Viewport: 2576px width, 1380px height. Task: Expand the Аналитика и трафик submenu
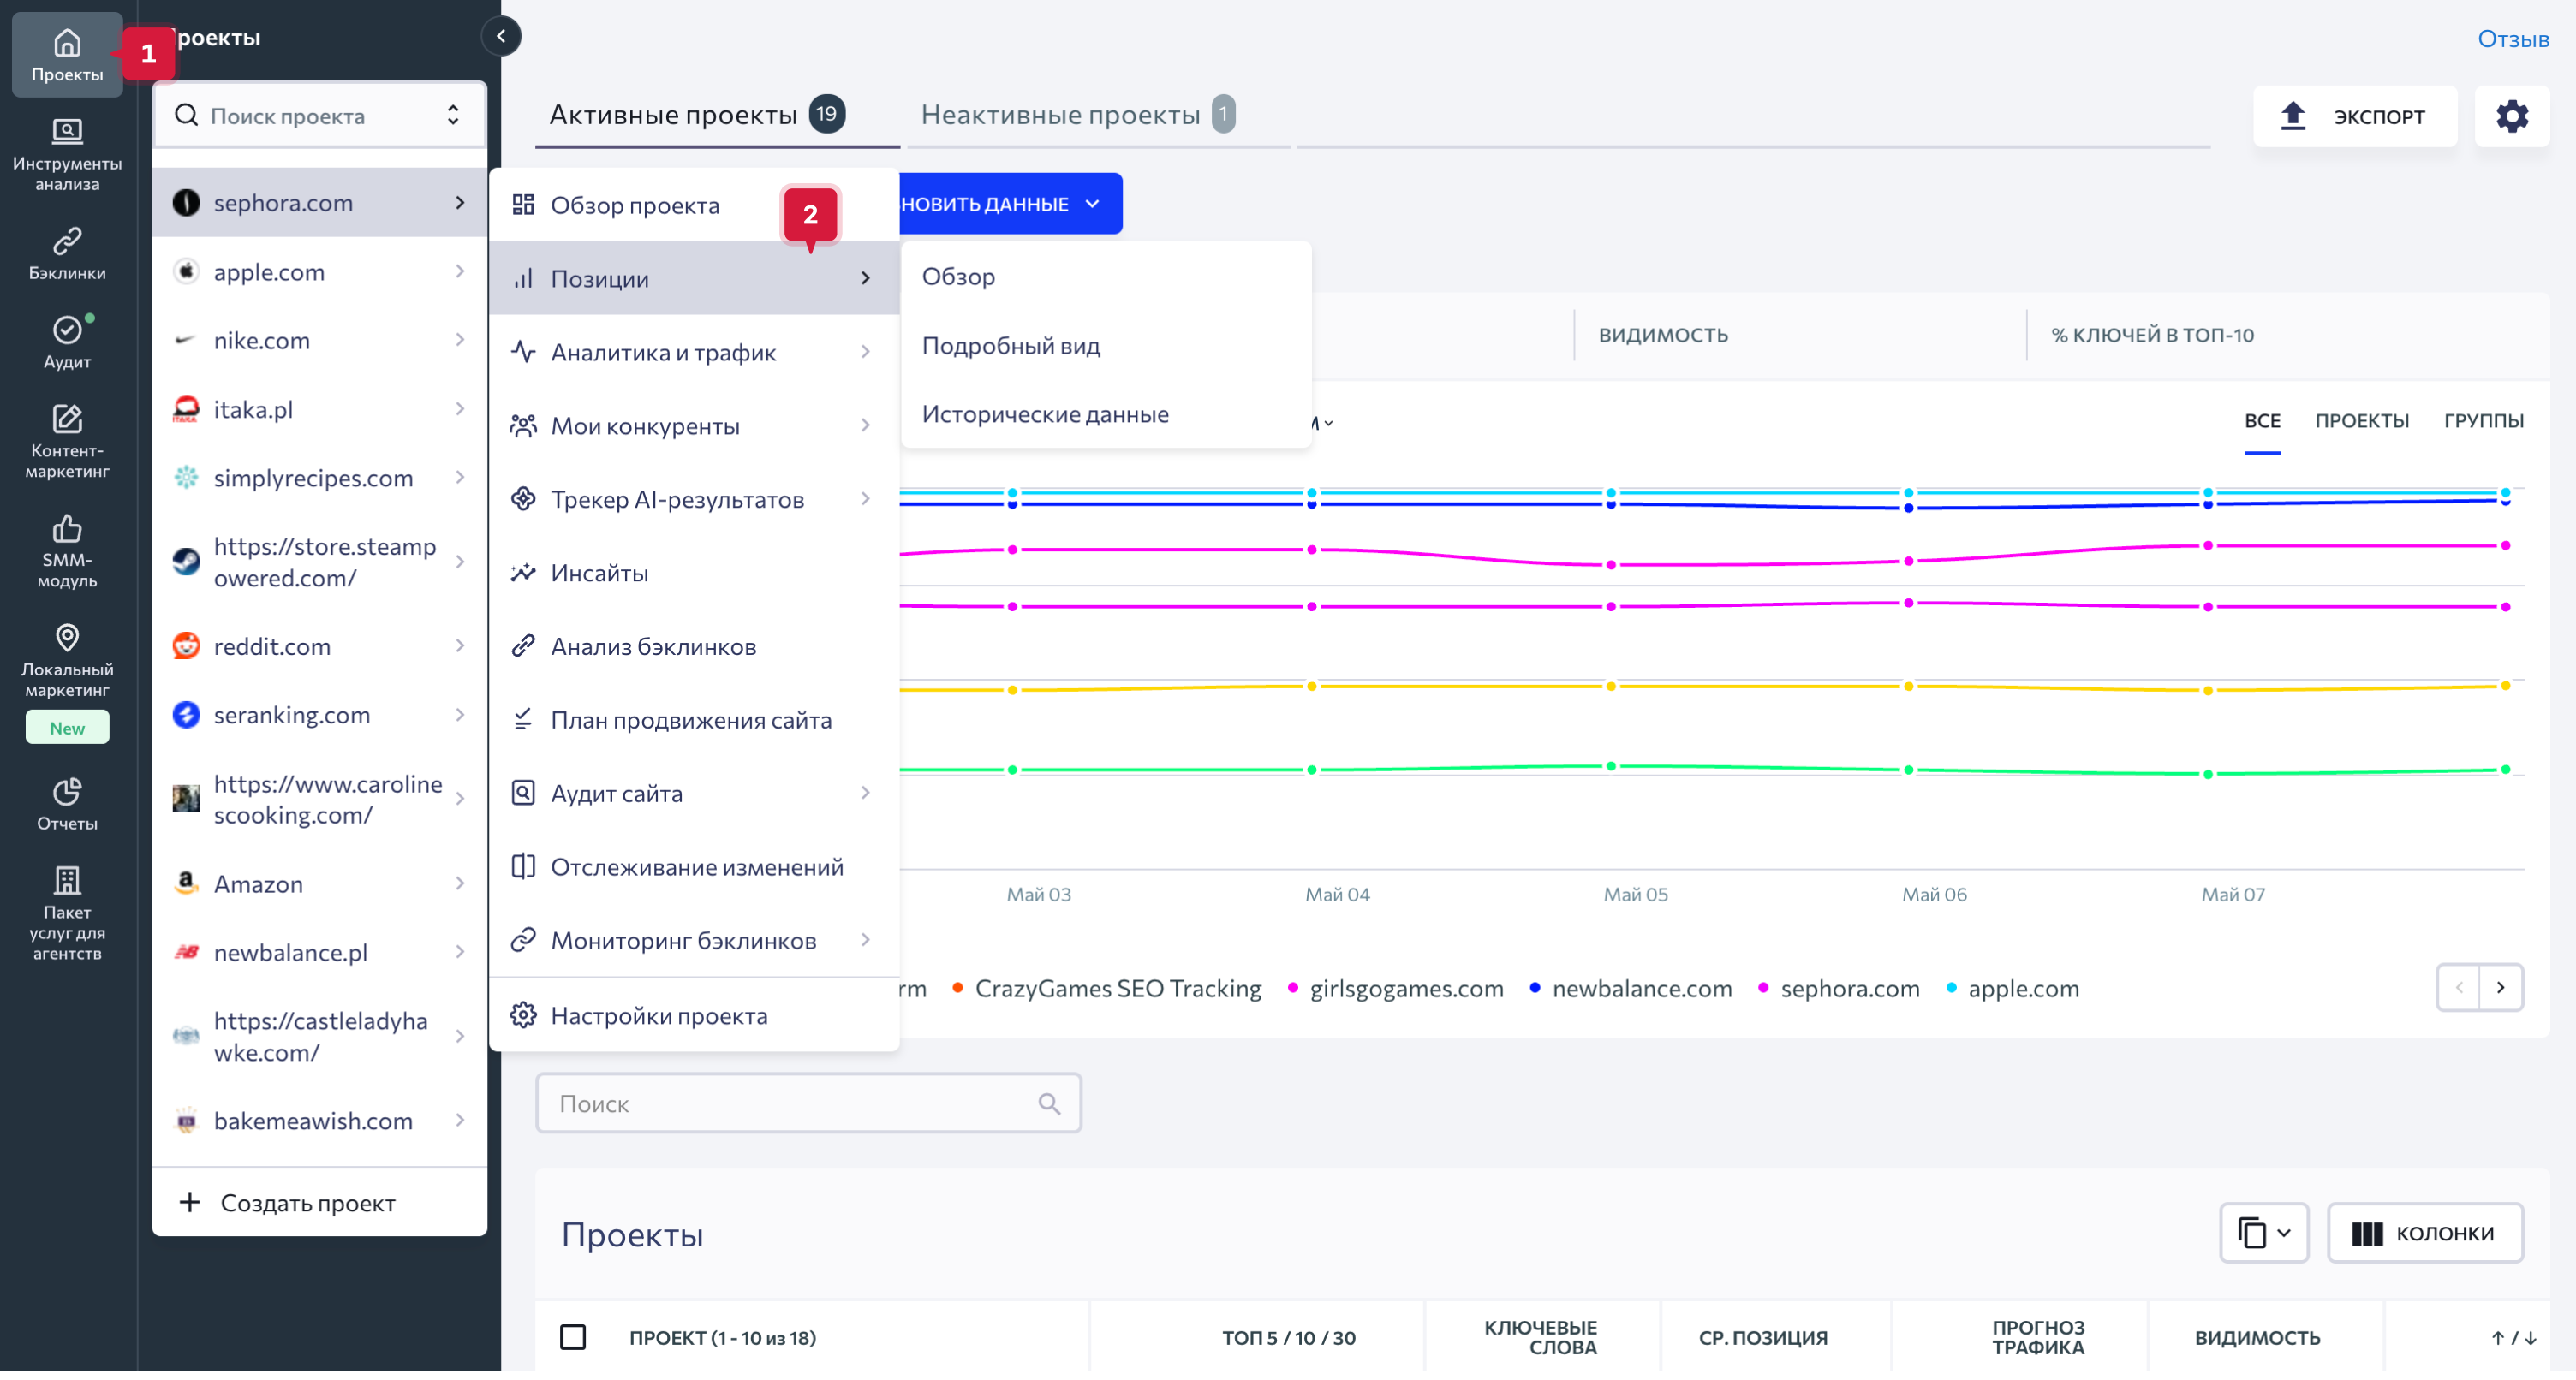tap(865, 351)
